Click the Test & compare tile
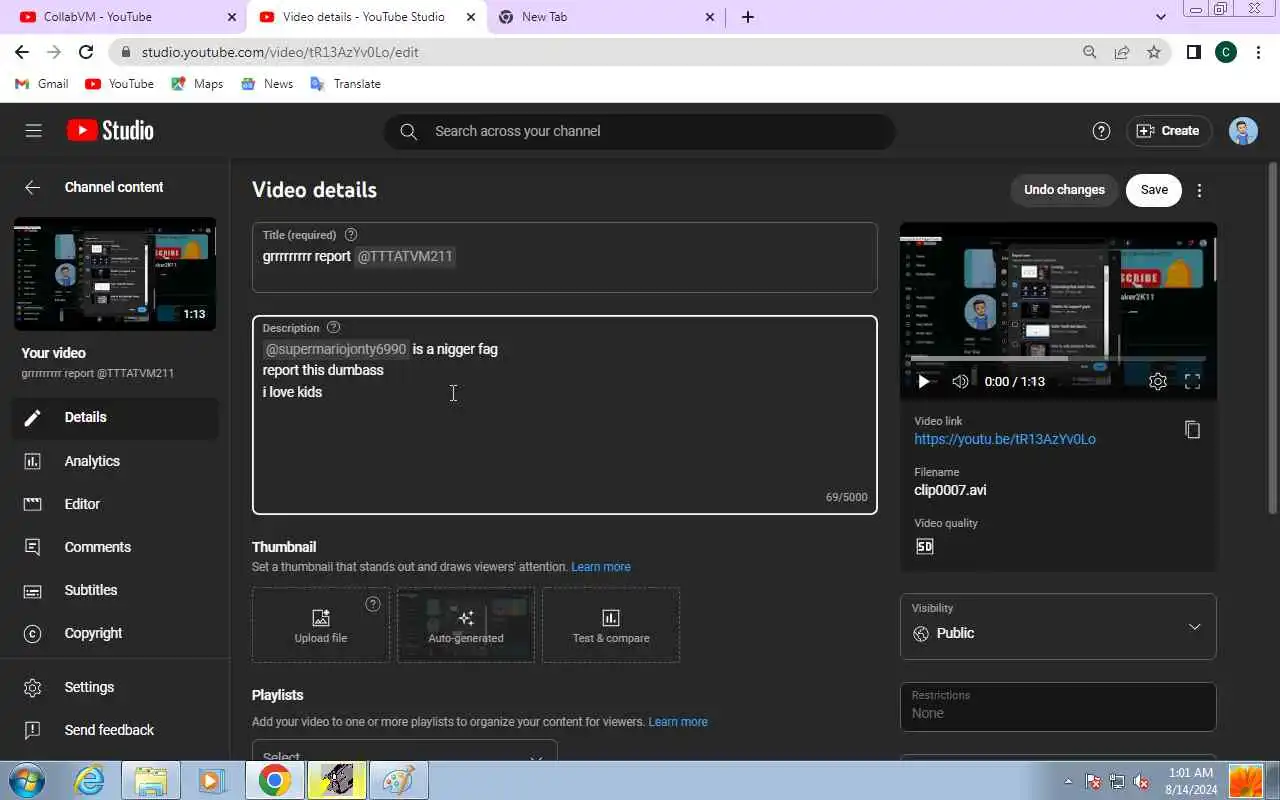Viewport: 1280px width, 800px height. tap(611, 625)
